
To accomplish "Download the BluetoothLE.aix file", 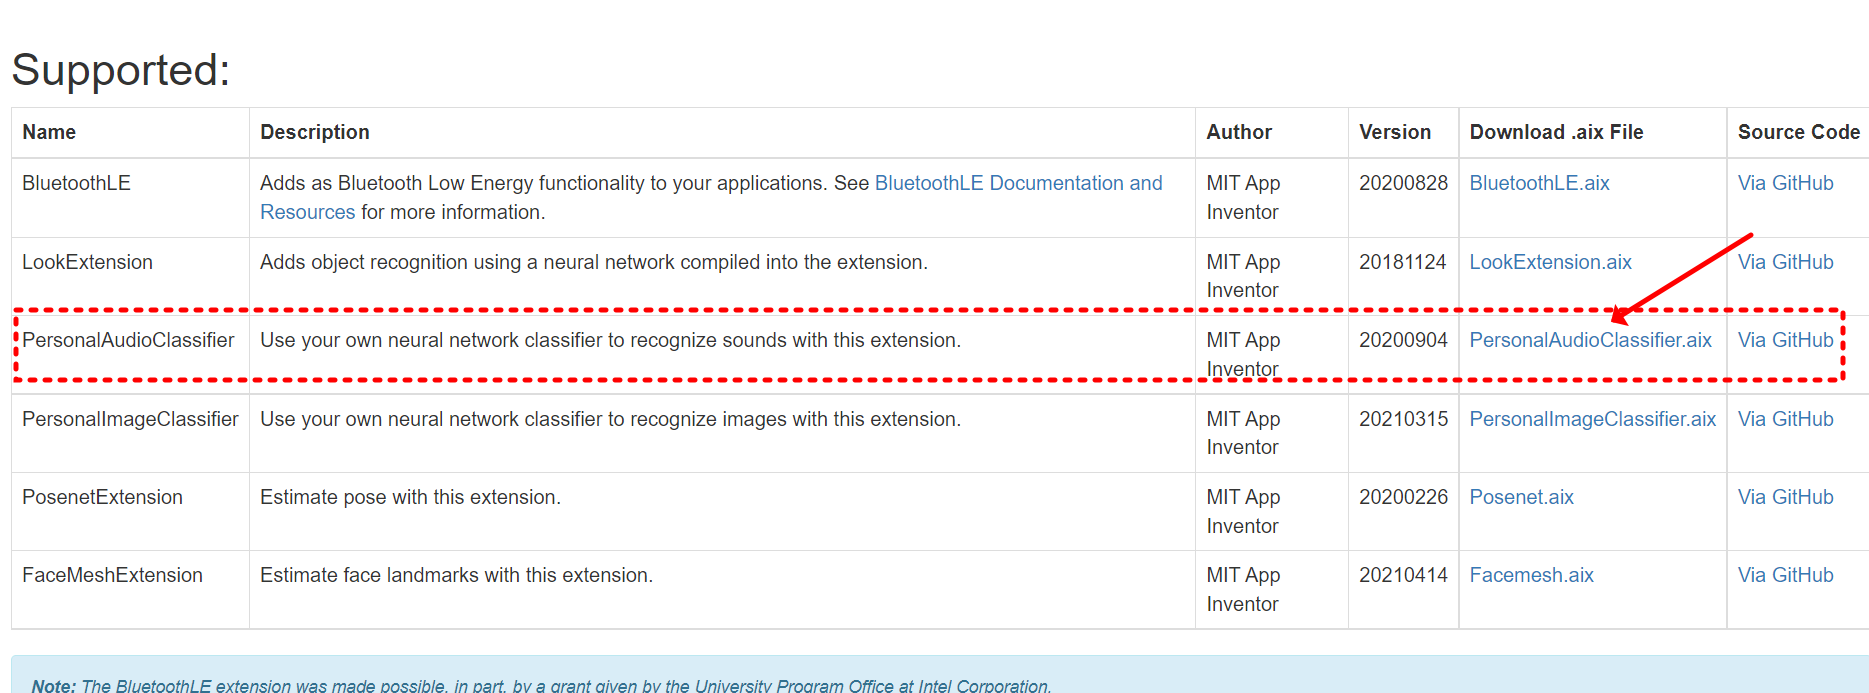I will pyautogui.click(x=1539, y=184).
